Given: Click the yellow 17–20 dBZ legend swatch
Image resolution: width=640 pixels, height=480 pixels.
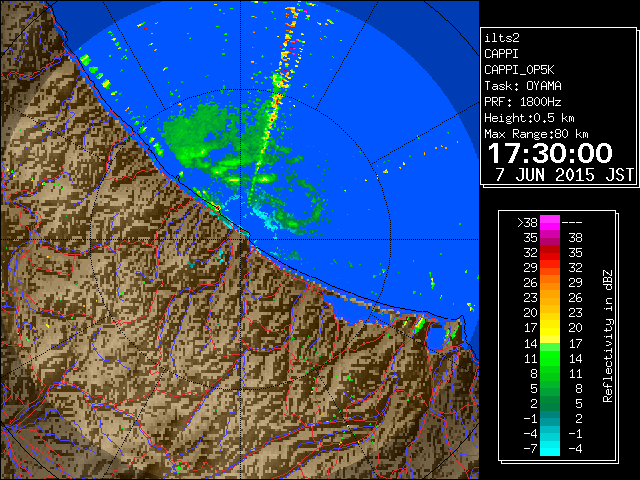Looking at the screenshot, I should [550, 328].
